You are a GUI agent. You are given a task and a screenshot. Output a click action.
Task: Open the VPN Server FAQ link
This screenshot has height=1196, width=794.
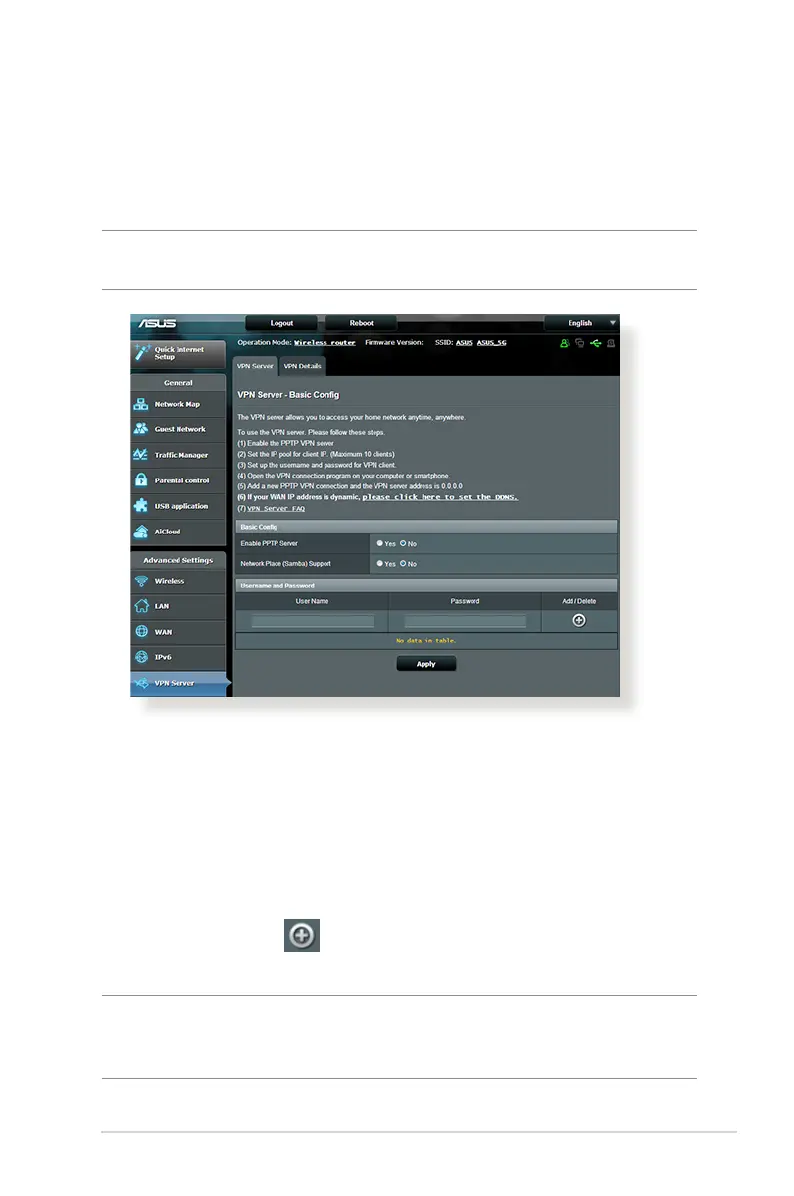276,509
